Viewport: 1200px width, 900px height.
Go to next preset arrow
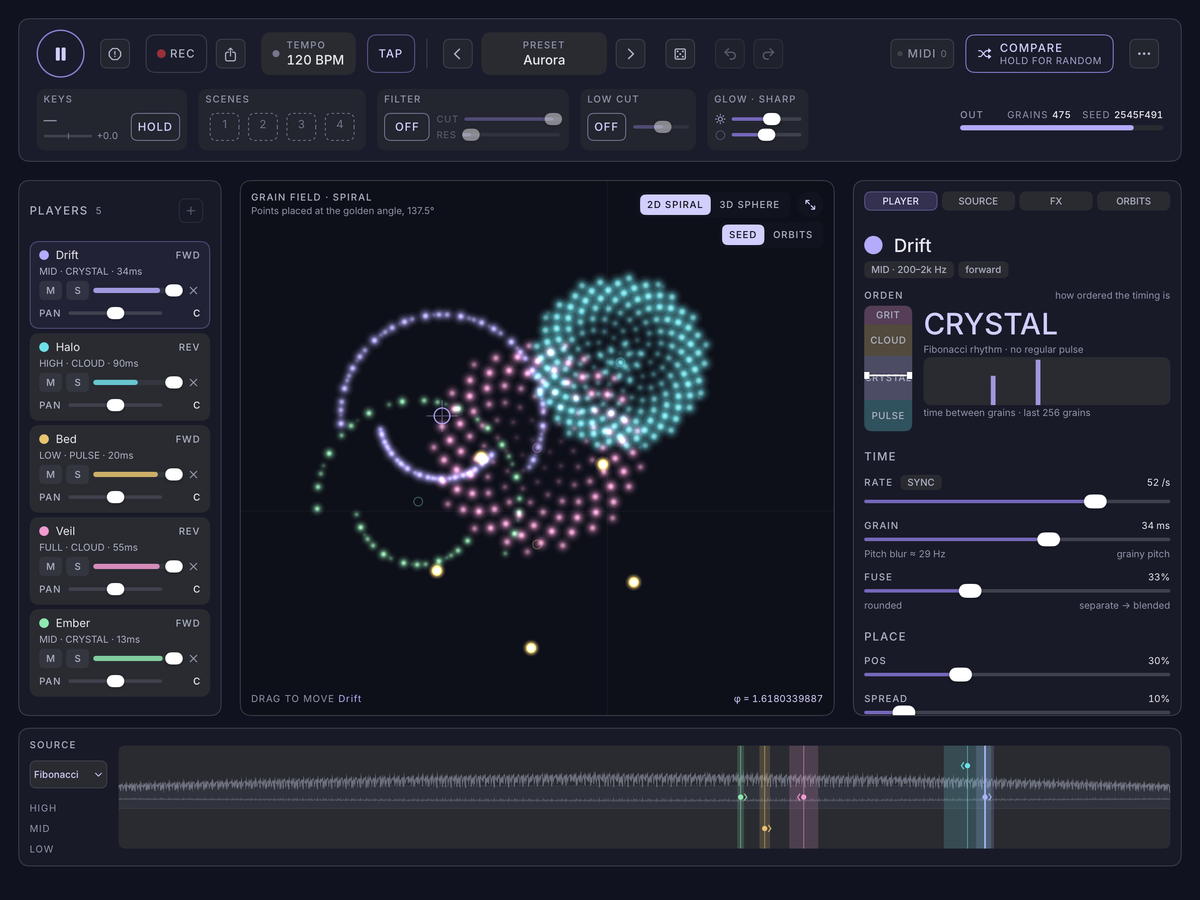[630, 54]
